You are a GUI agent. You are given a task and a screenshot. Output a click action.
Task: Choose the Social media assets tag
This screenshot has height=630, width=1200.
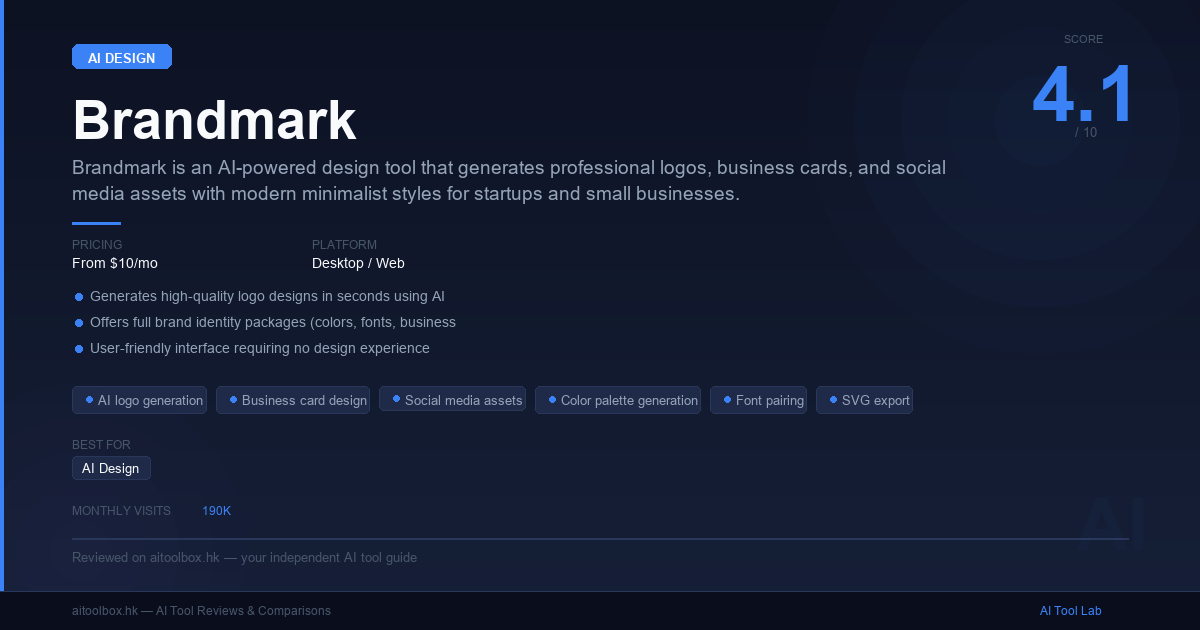[452, 400]
